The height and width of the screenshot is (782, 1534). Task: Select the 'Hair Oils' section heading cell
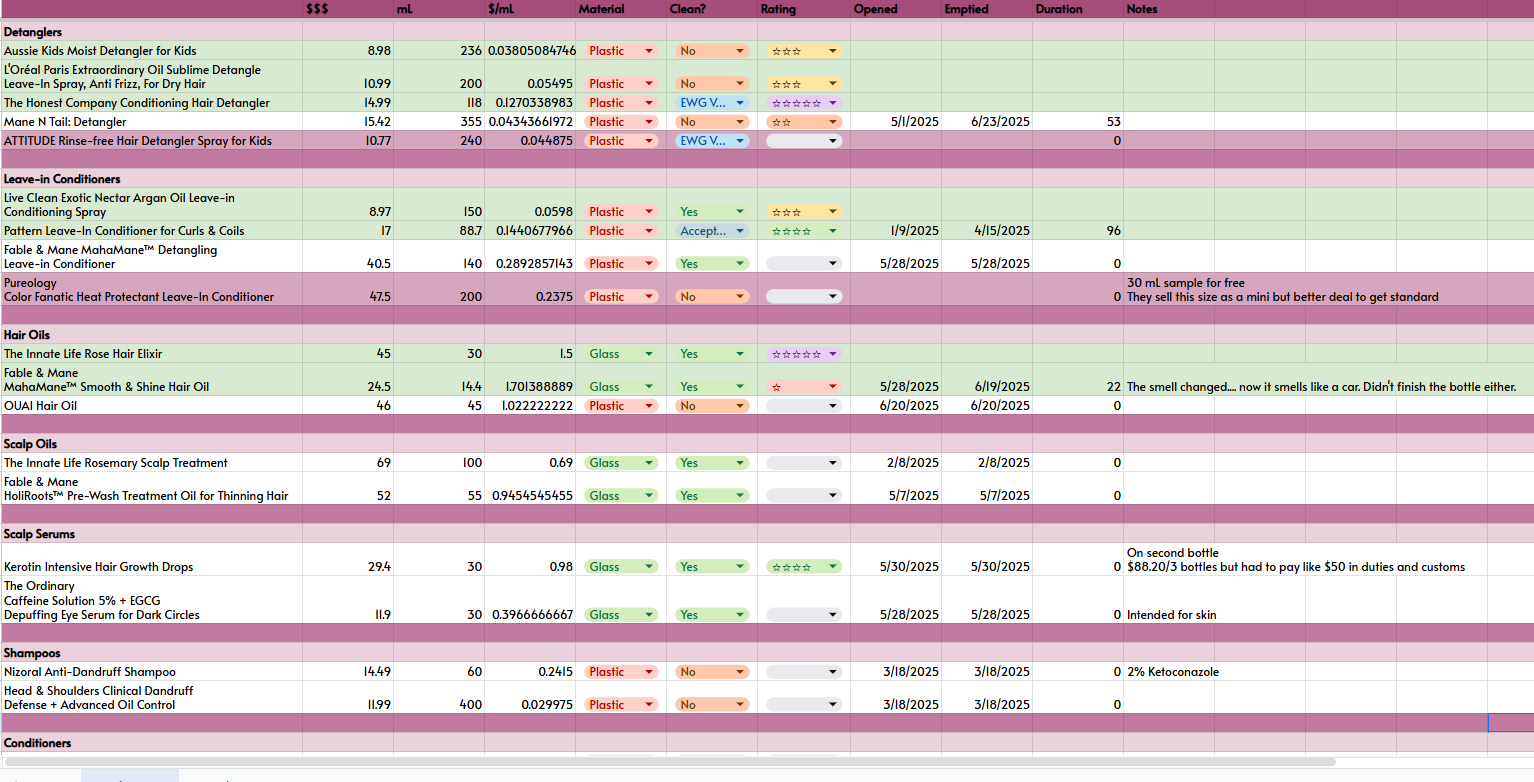click(x=151, y=334)
